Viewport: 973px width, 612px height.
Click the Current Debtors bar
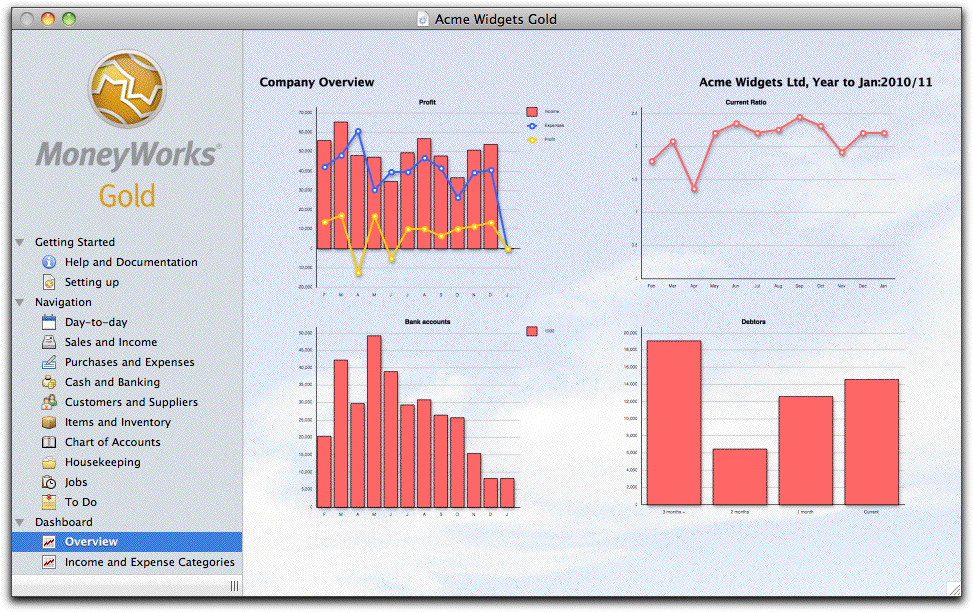871,442
